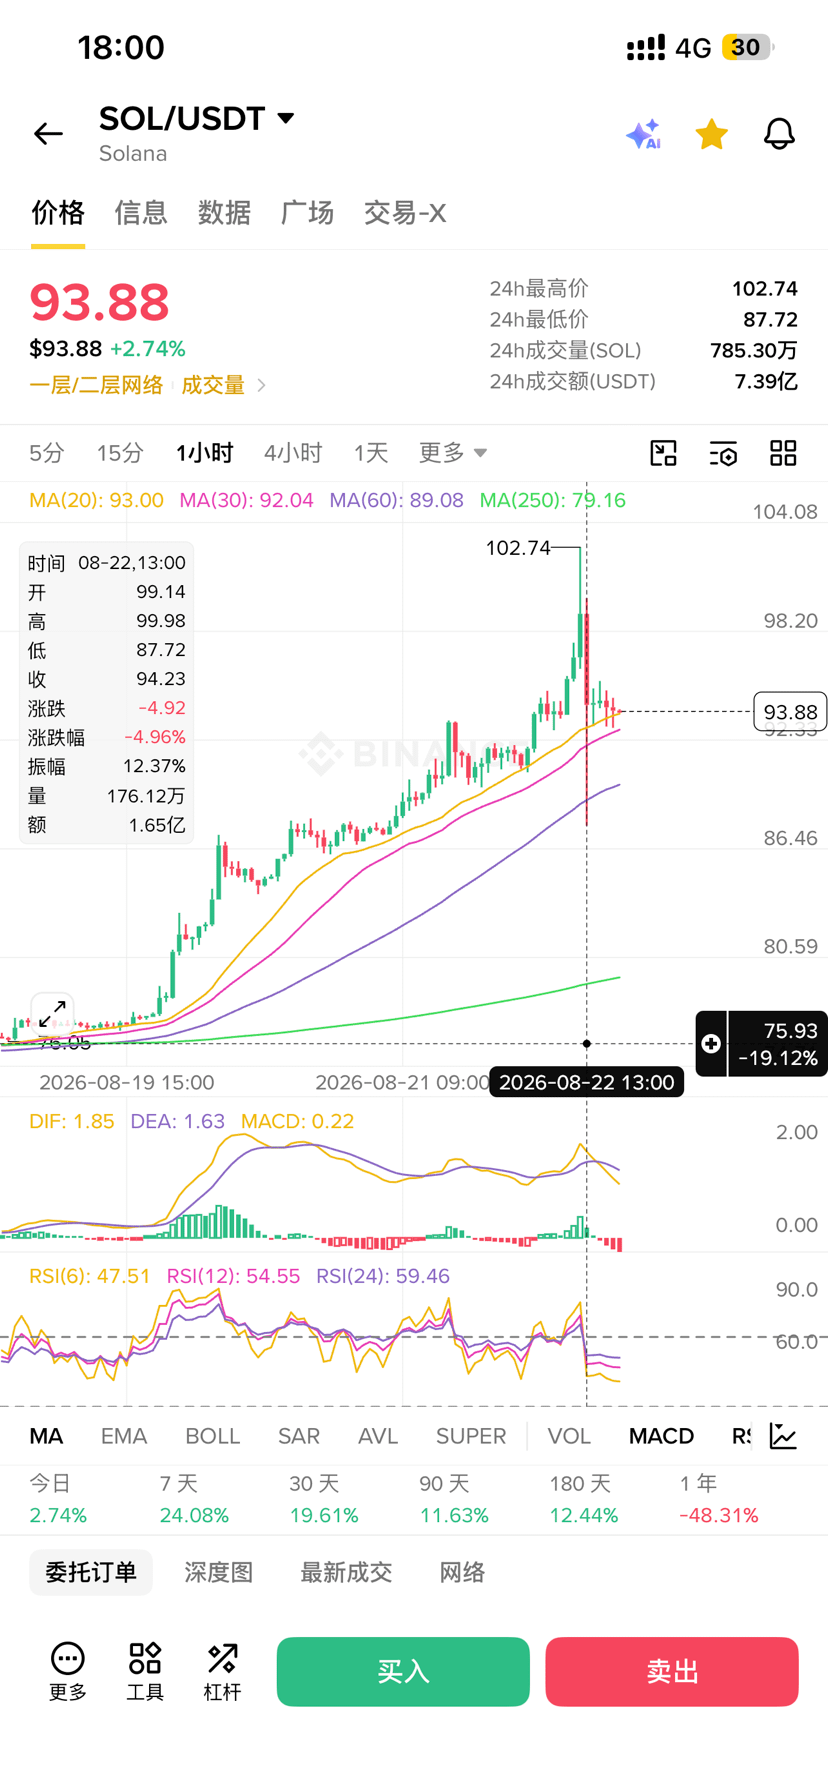
Task: Toggle the favorite star icon
Action: click(x=711, y=133)
